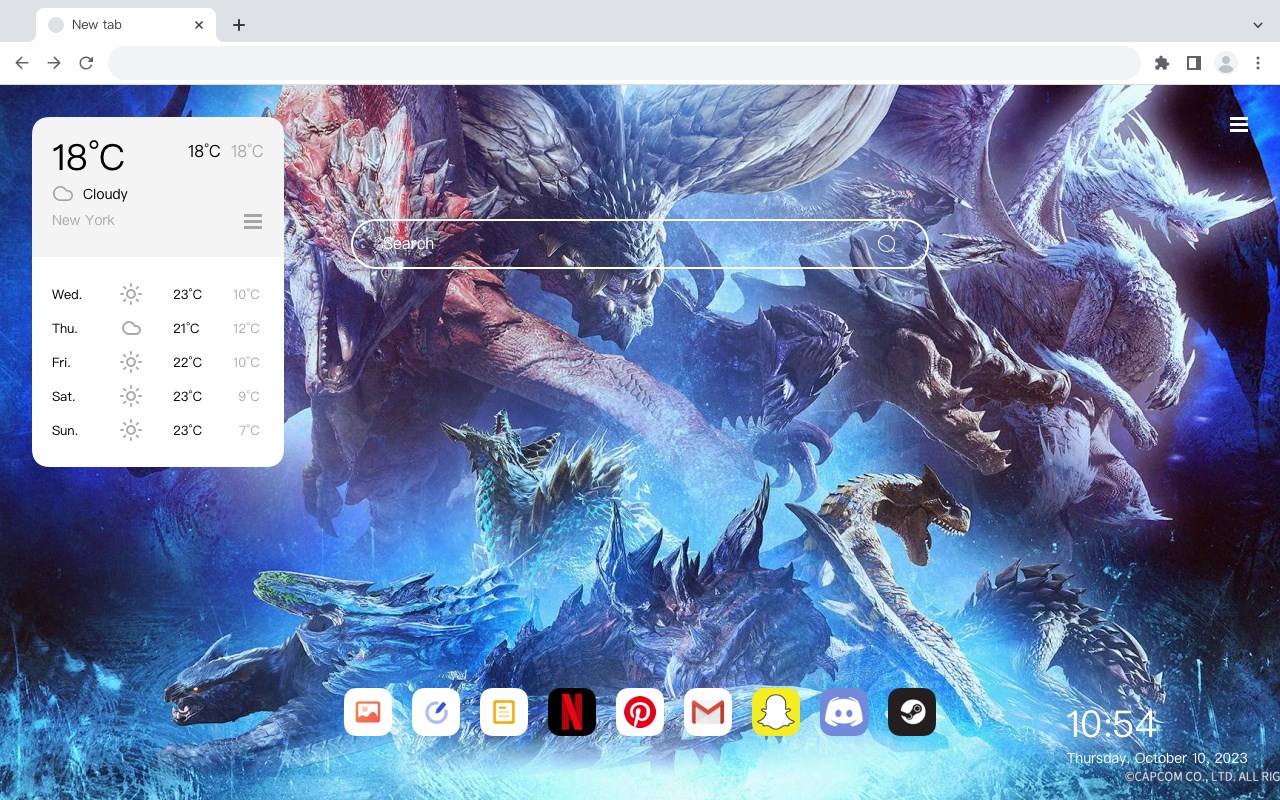The width and height of the screenshot is (1280, 800).
Task: Click into the Search input box
Action: pos(640,244)
